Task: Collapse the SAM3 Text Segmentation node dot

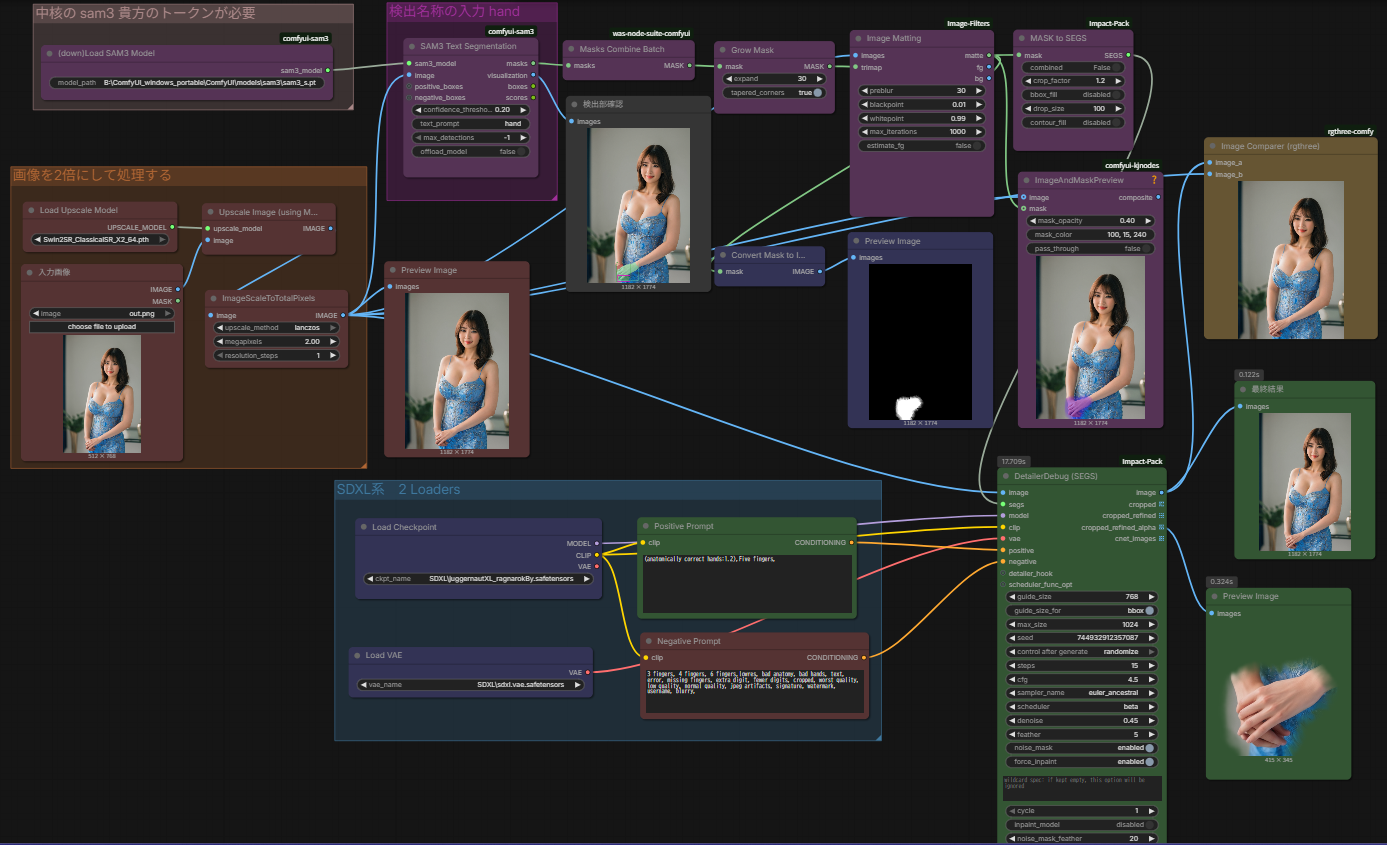Action: tap(411, 46)
